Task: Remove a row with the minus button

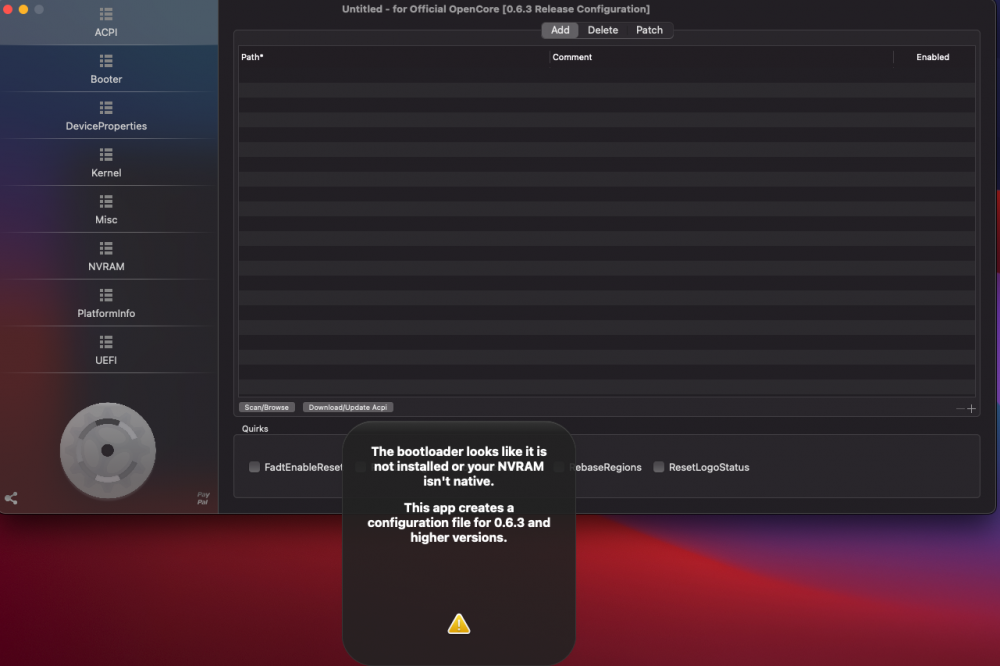Action: [x=960, y=408]
